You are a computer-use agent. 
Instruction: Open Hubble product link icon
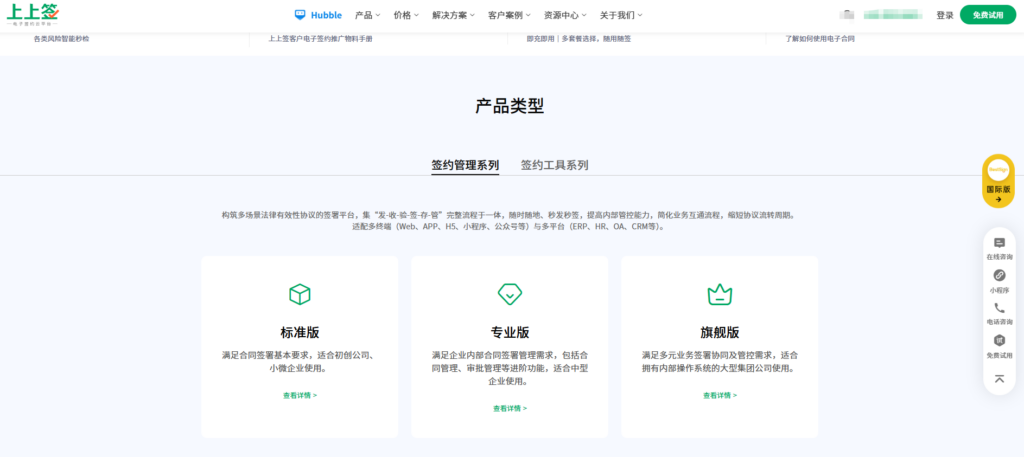(300, 15)
